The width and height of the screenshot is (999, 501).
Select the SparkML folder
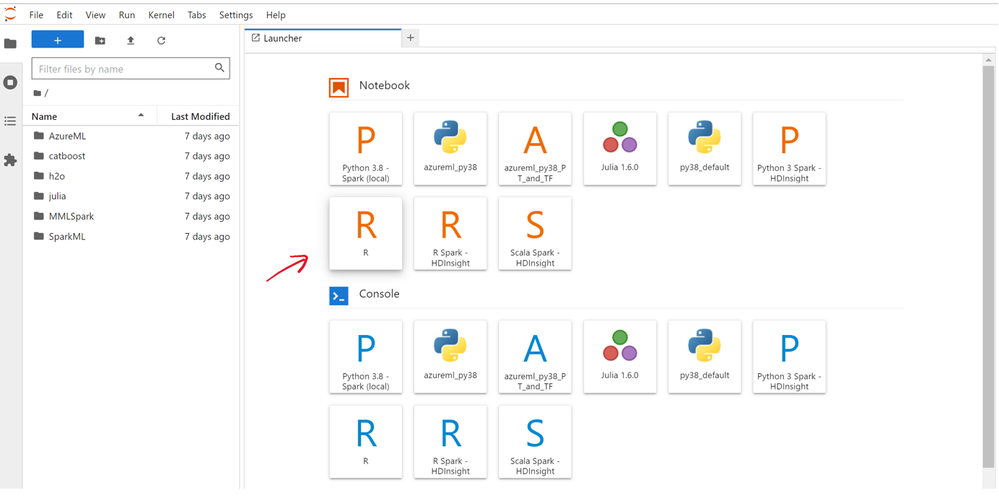tap(131, 236)
